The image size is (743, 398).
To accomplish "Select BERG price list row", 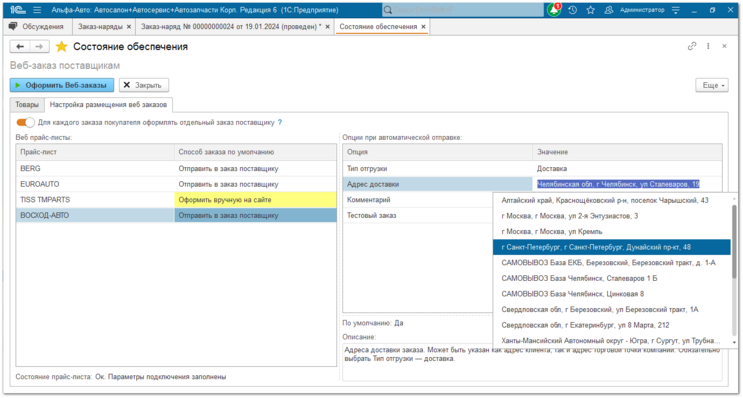I will pos(176,169).
